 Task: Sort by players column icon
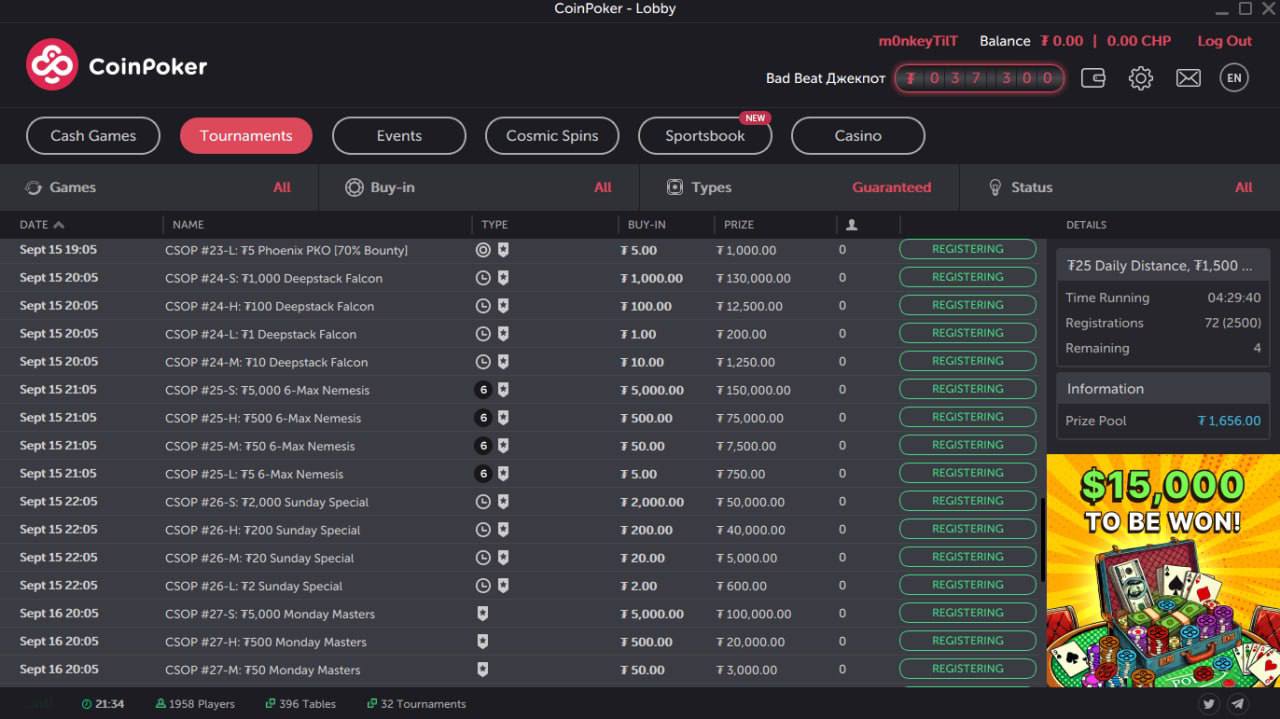[x=851, y=225]
